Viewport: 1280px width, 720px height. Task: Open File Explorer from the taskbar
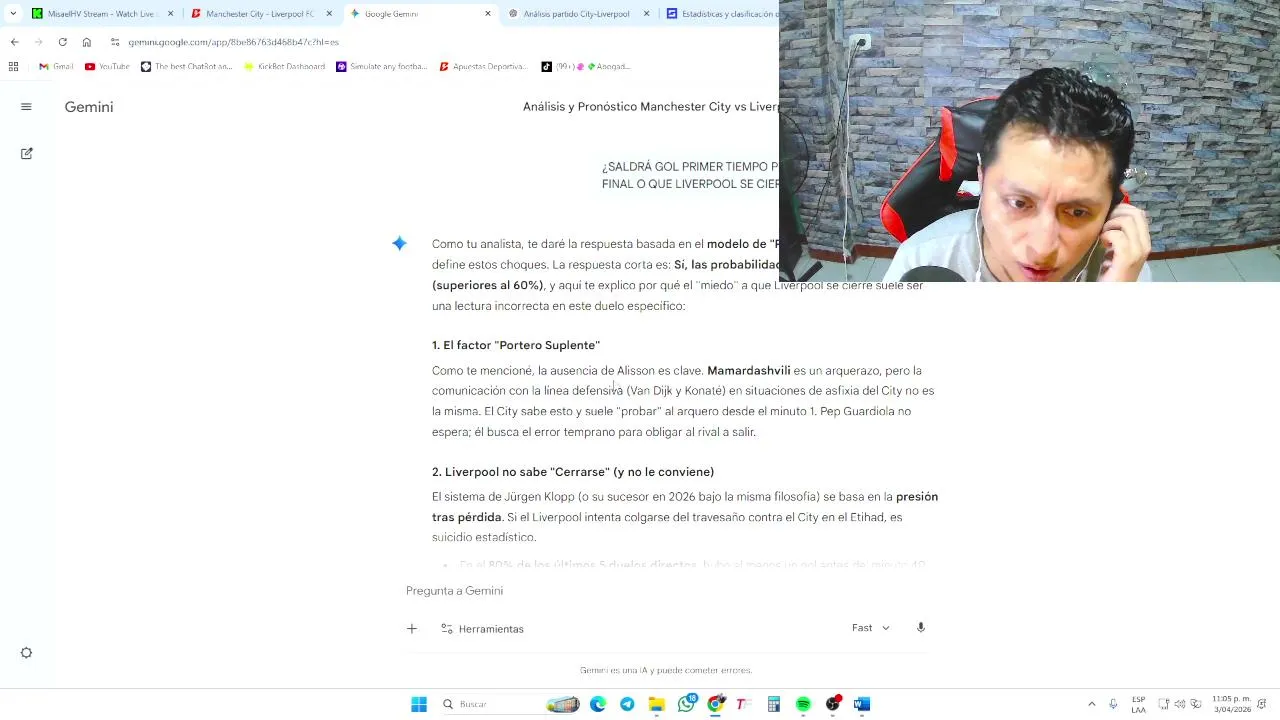[x=657, y=705]
